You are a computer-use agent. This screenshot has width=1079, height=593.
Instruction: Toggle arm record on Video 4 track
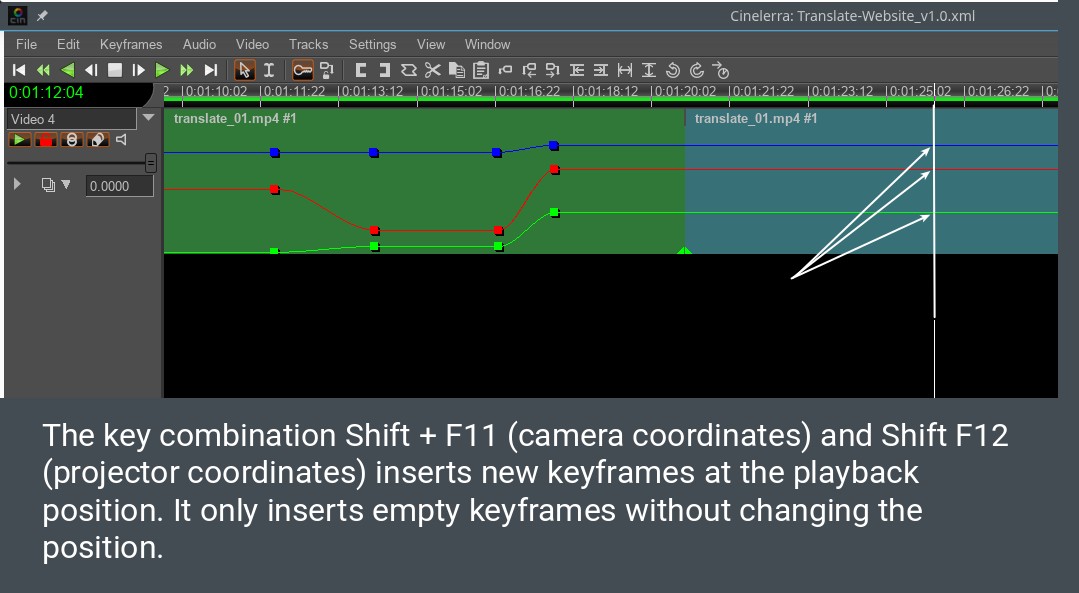[45, 140]
